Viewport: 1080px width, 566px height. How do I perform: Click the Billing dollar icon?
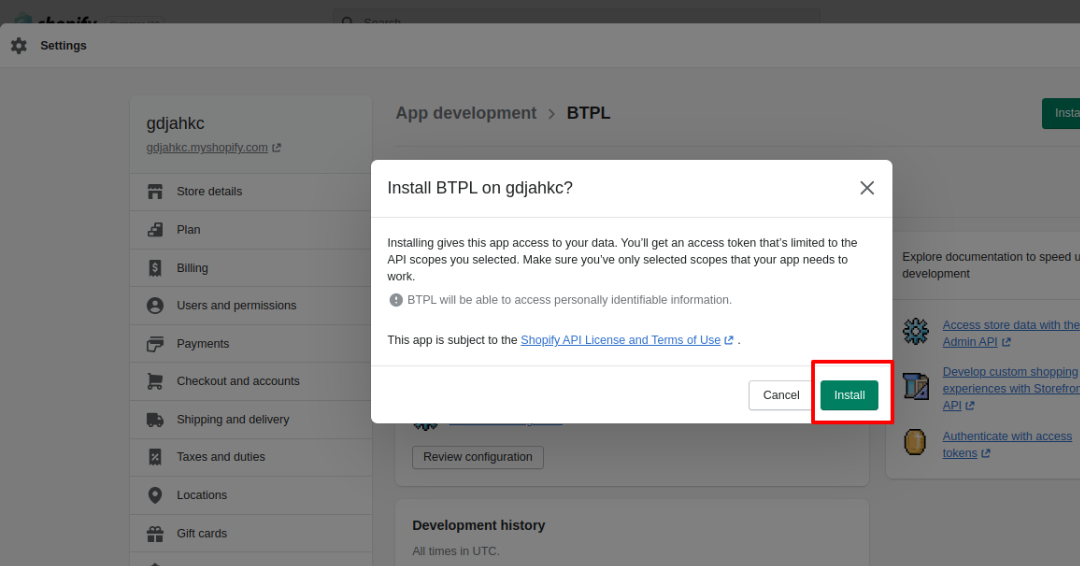pos(155,268)
